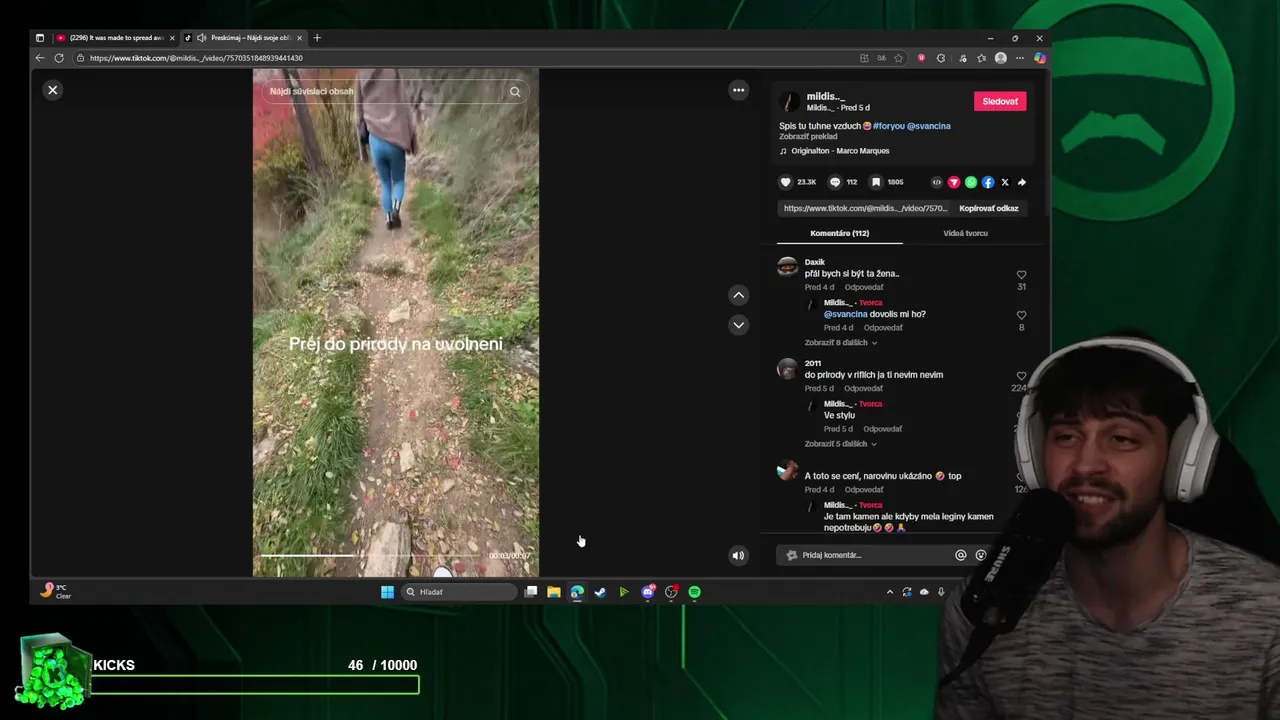
Task: Open the Windows Start menu
Action: (x=387, y=592)
